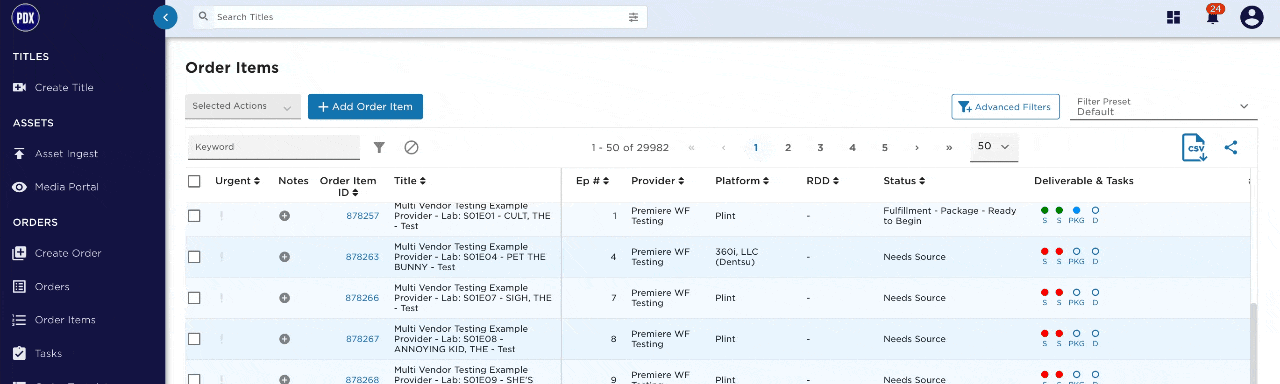Open the apps grid dashboard icon
This screenshot has width=1280, height=384.
coord(1173,17)
